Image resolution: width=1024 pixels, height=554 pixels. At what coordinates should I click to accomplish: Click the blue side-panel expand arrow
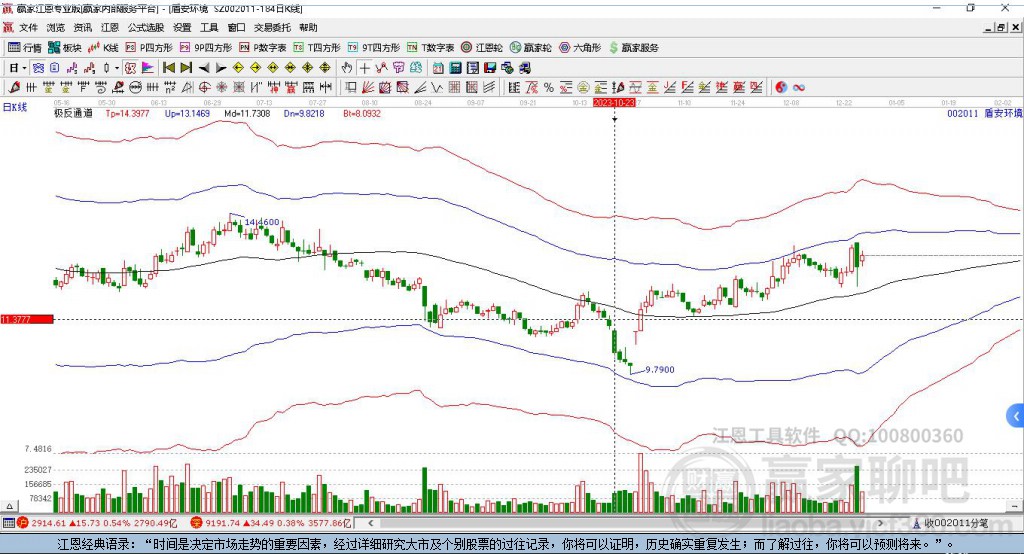click(x=1016, y=416)
